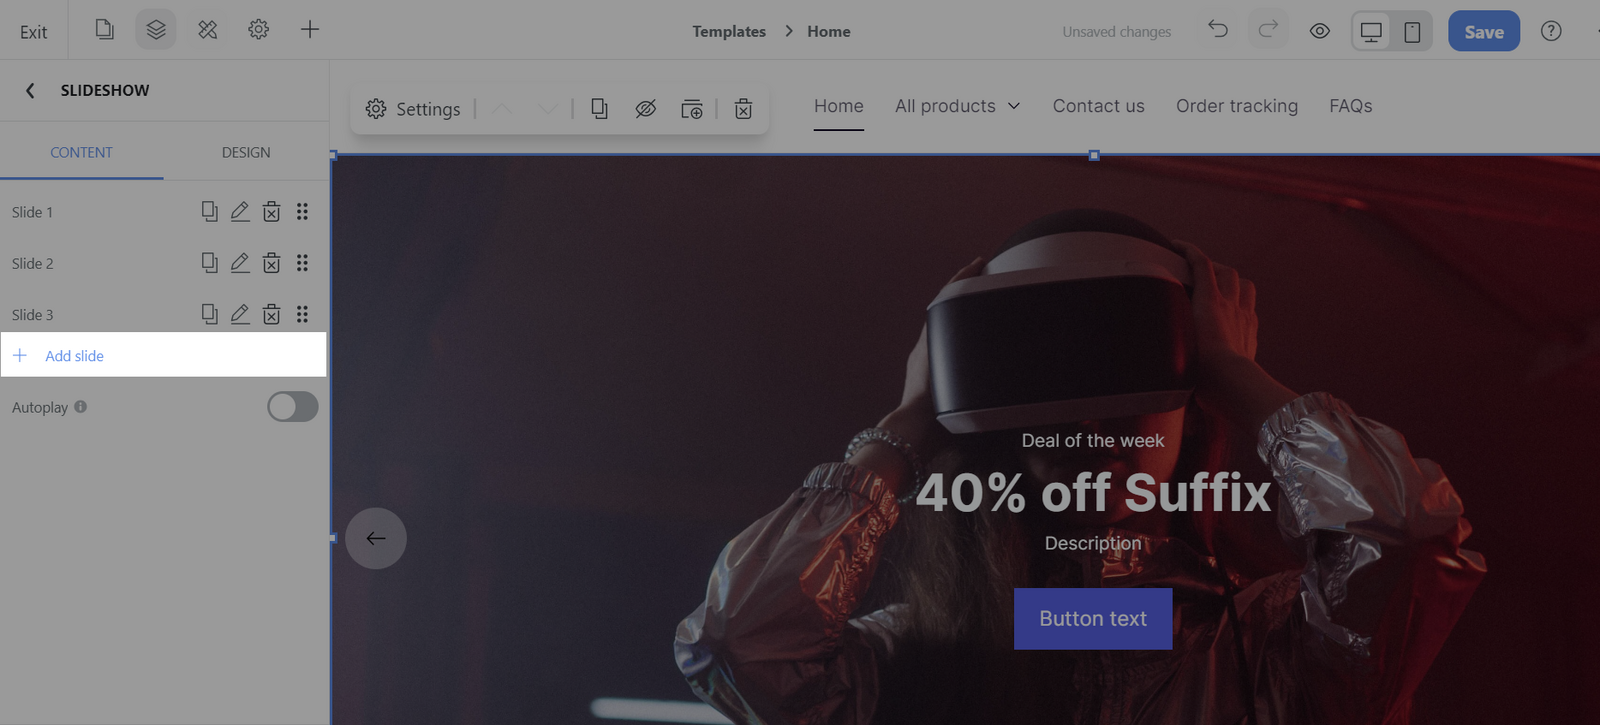Click the add-to-library toolbar icon
This screenshot has width=1600, height=725.
[692, 109]
